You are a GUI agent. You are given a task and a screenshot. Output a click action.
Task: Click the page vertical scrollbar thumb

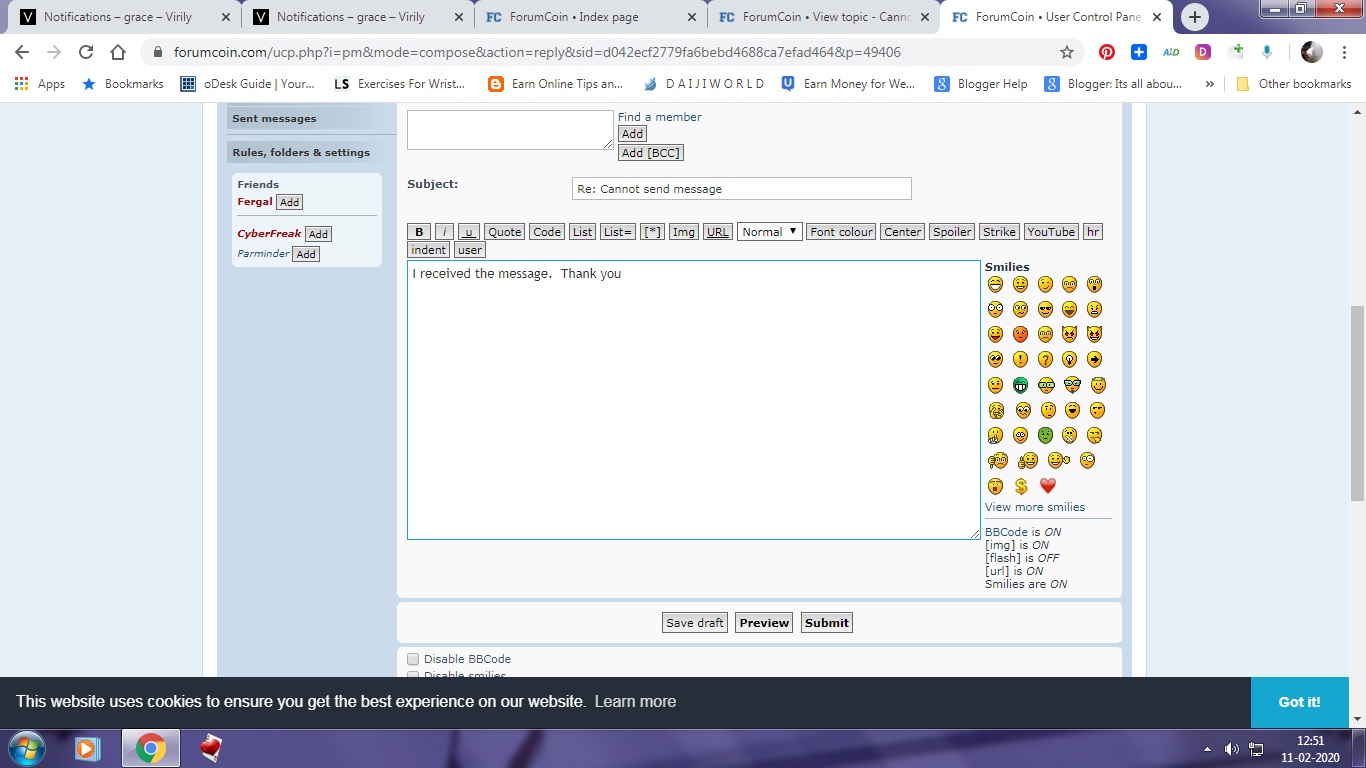(1357, 402)
